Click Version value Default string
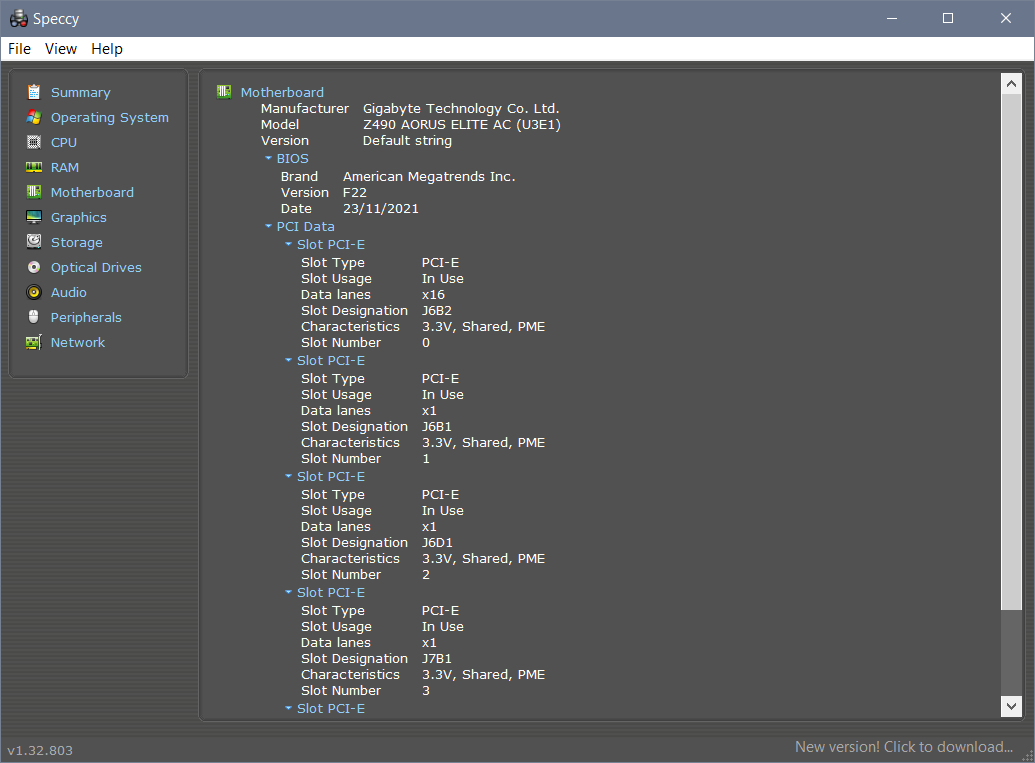1035x763 pixels. click(407, 141)
